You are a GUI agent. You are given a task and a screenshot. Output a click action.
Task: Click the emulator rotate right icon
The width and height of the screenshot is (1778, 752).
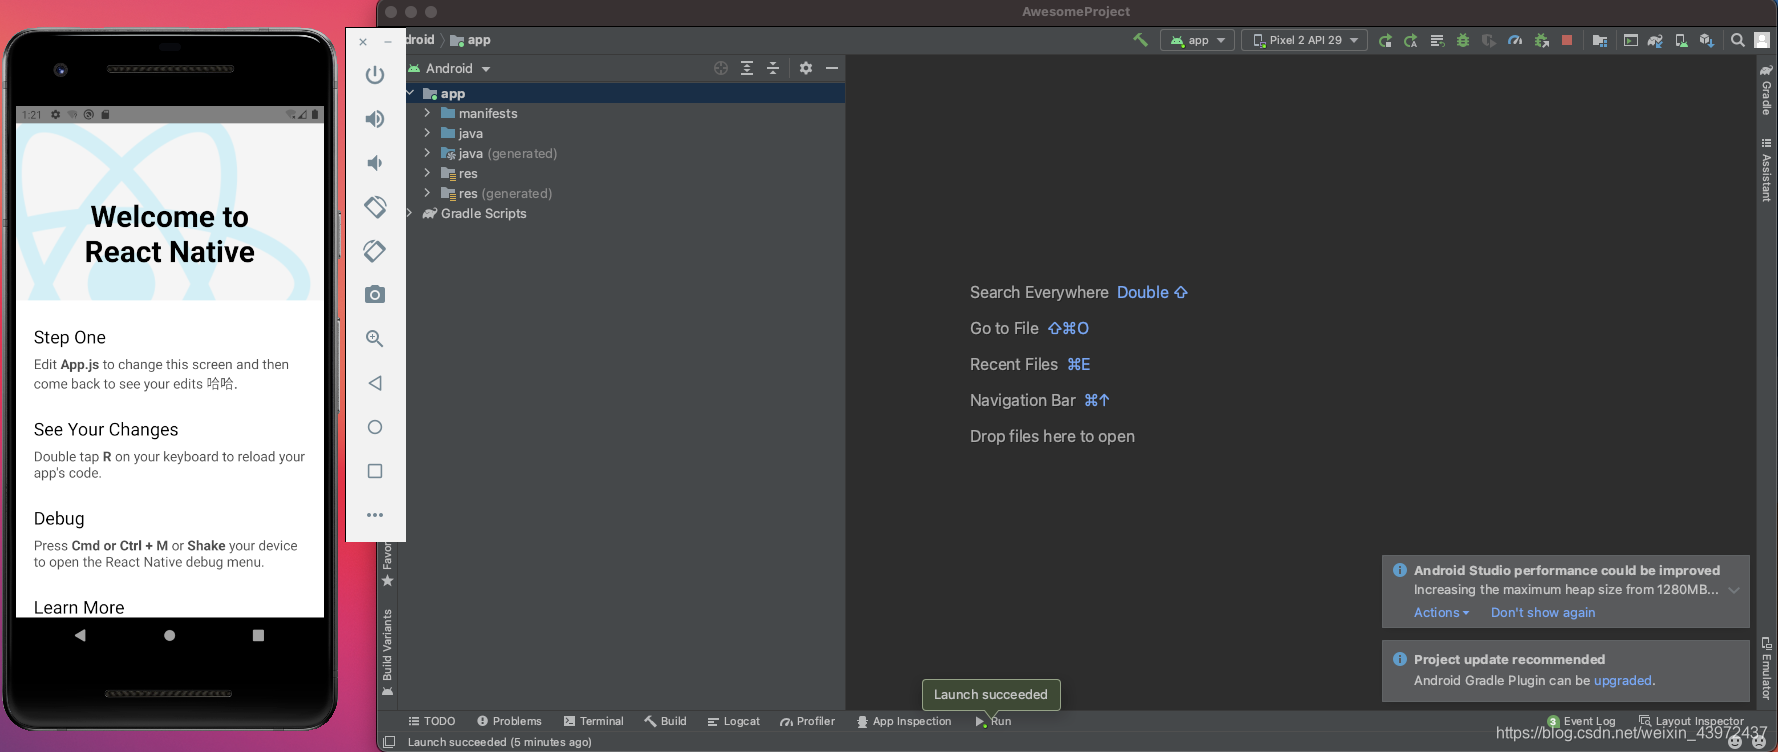pyautogui.click(x=375, y=251)
